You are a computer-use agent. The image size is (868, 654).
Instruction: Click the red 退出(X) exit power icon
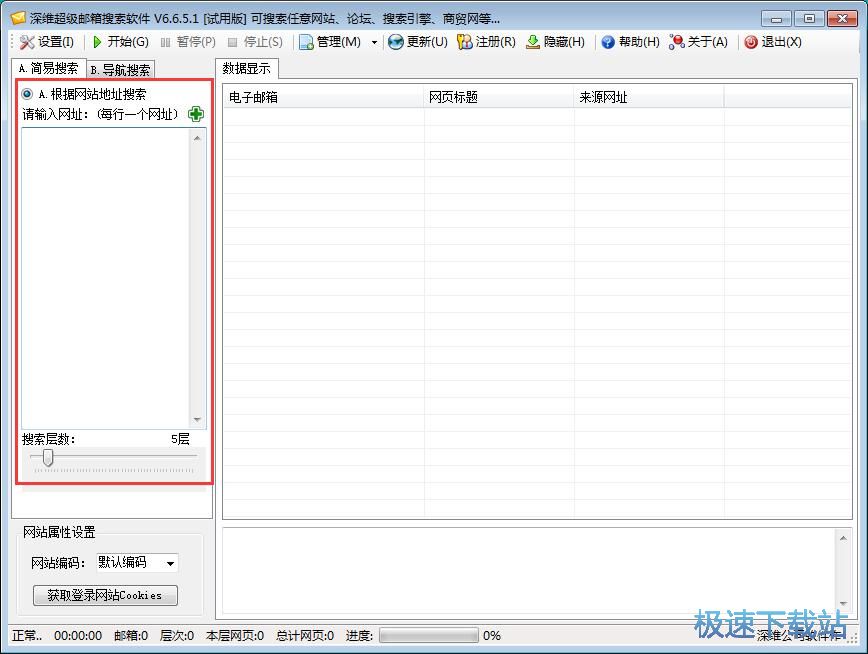coord(751,42)
